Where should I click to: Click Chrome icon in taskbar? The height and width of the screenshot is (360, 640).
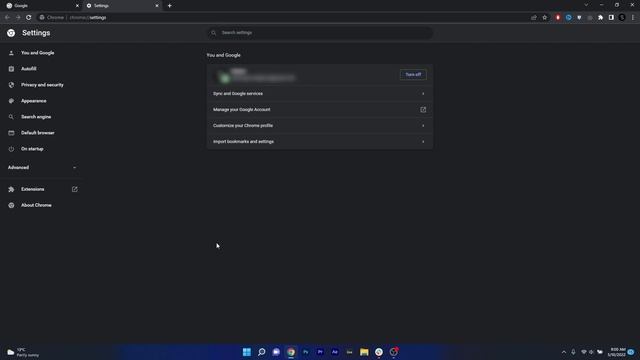[x=291, y=352]
